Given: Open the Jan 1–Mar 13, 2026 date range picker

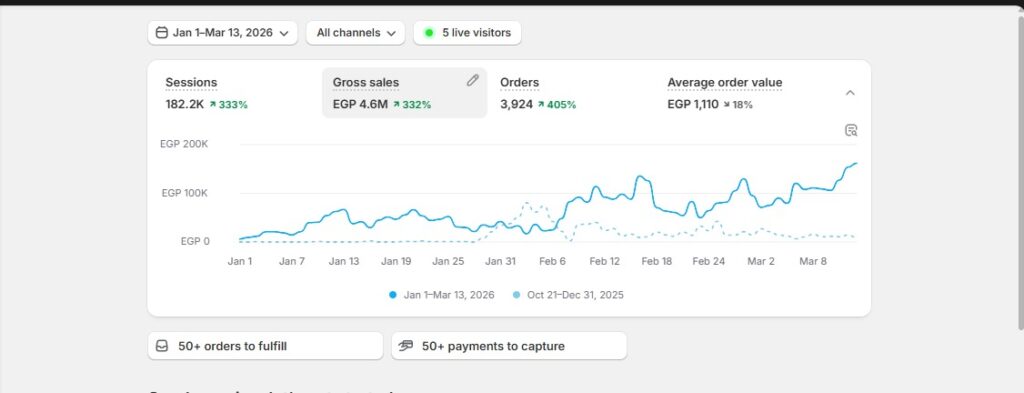Looking at the screenshot, I should coord(223,33).
